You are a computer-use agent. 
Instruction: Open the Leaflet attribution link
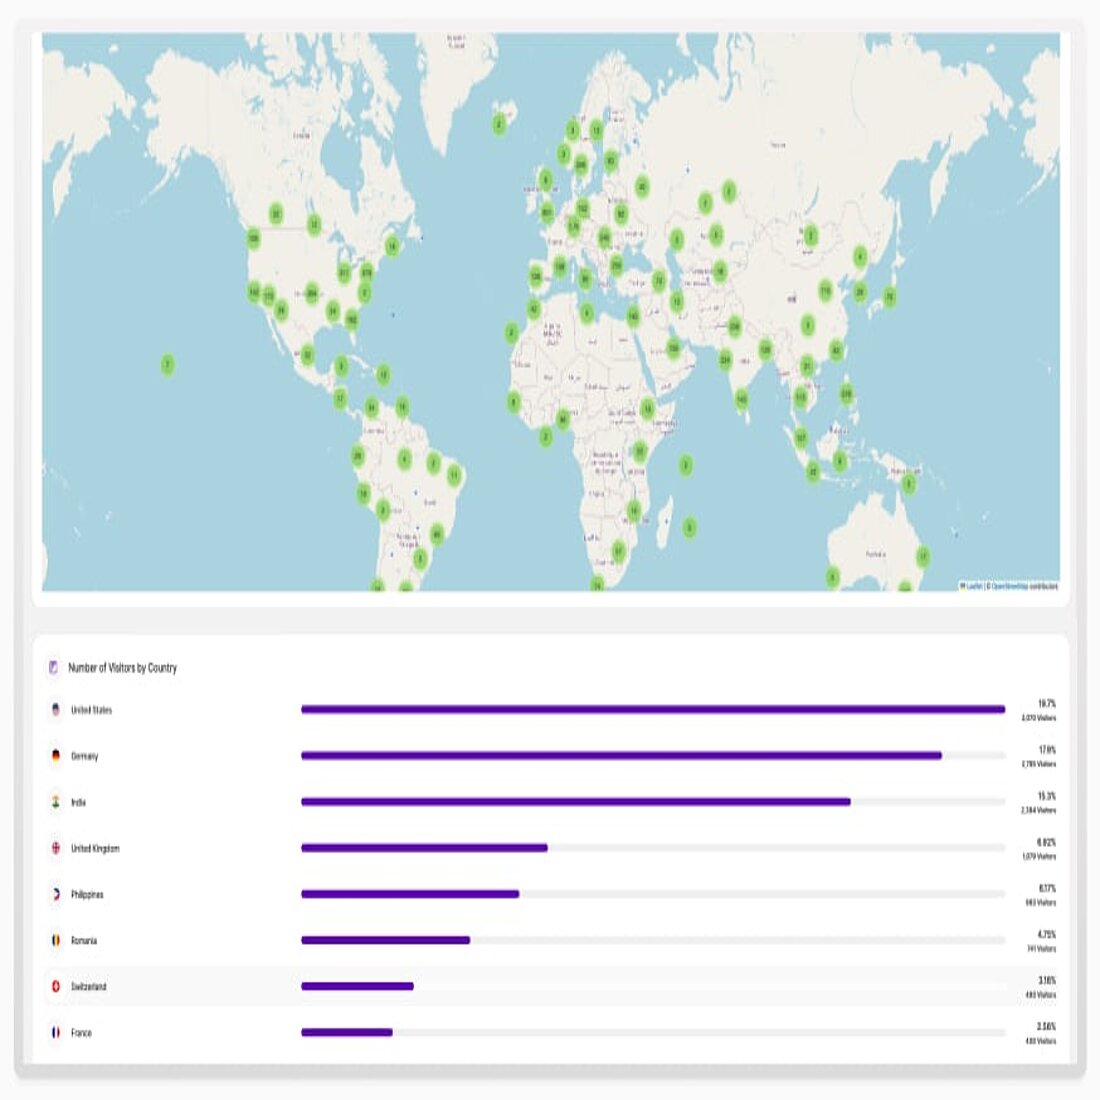click(971, 586)
